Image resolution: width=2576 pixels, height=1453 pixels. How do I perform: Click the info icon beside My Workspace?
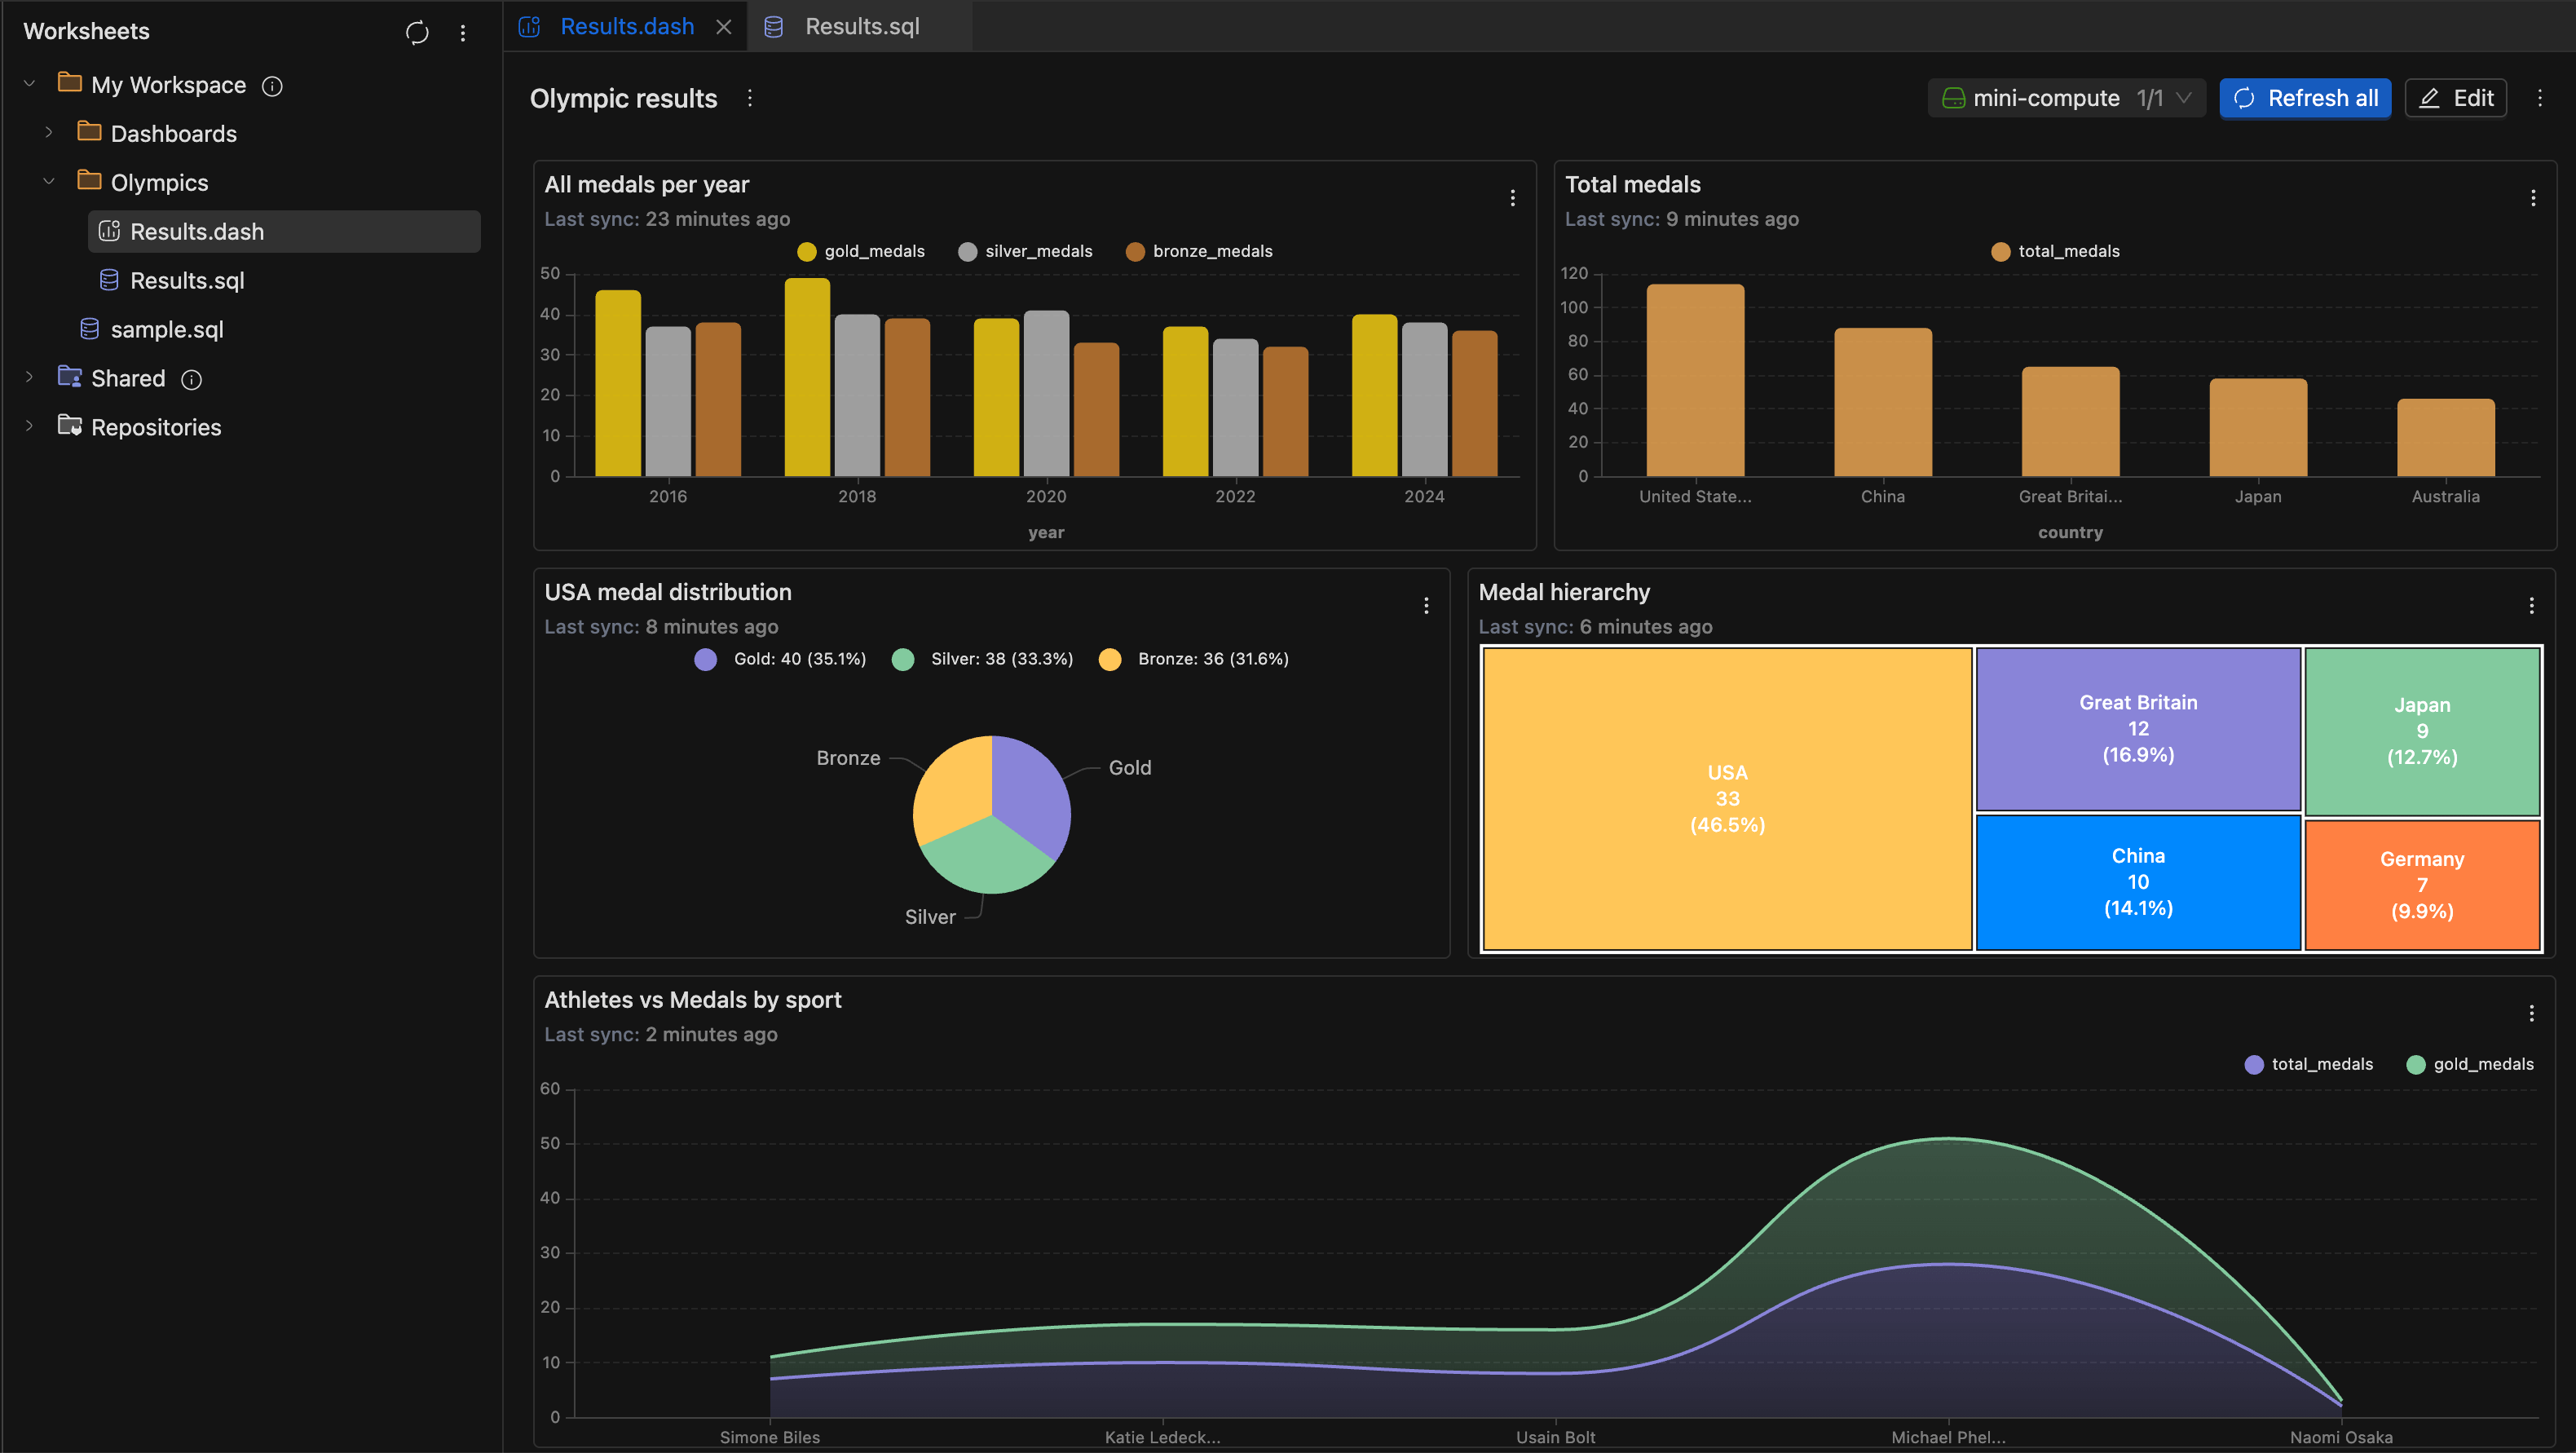click(272, 85)
